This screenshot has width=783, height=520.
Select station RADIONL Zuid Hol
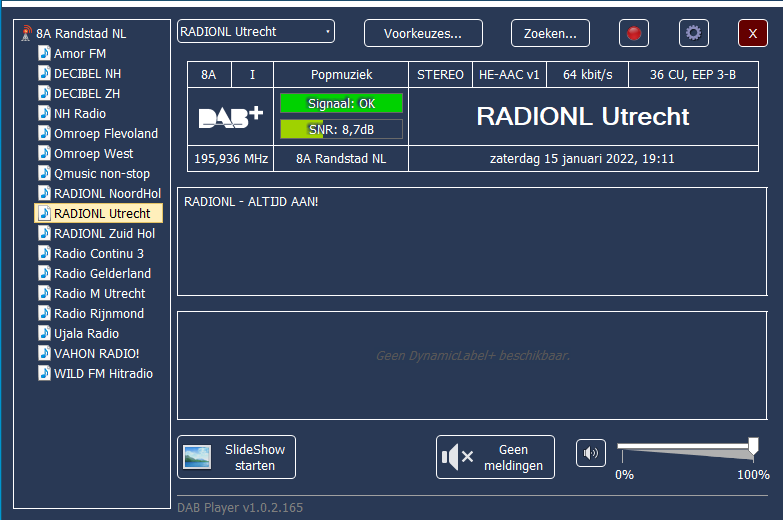coord(104,233)
